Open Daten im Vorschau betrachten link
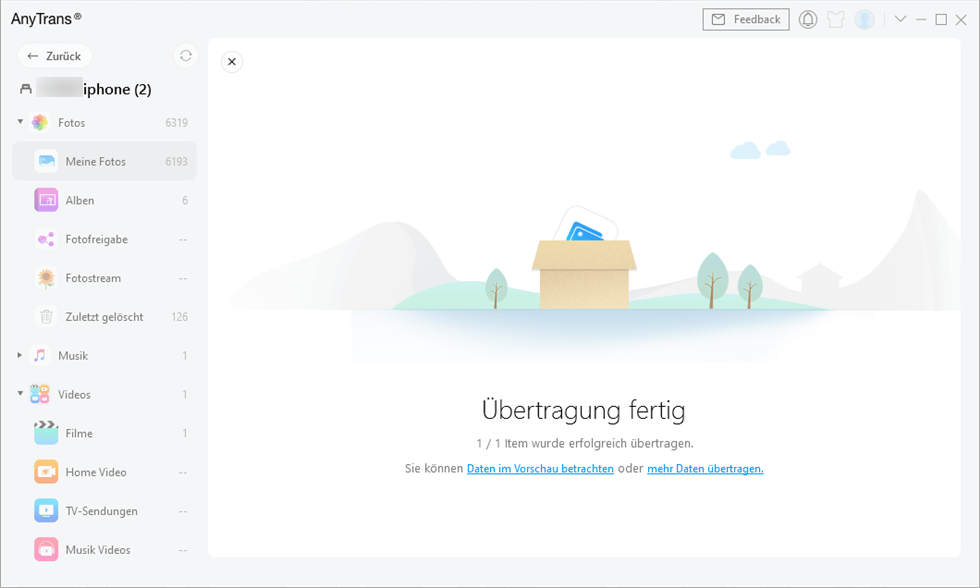Screen dimensions: 980x588 (540, 468)
